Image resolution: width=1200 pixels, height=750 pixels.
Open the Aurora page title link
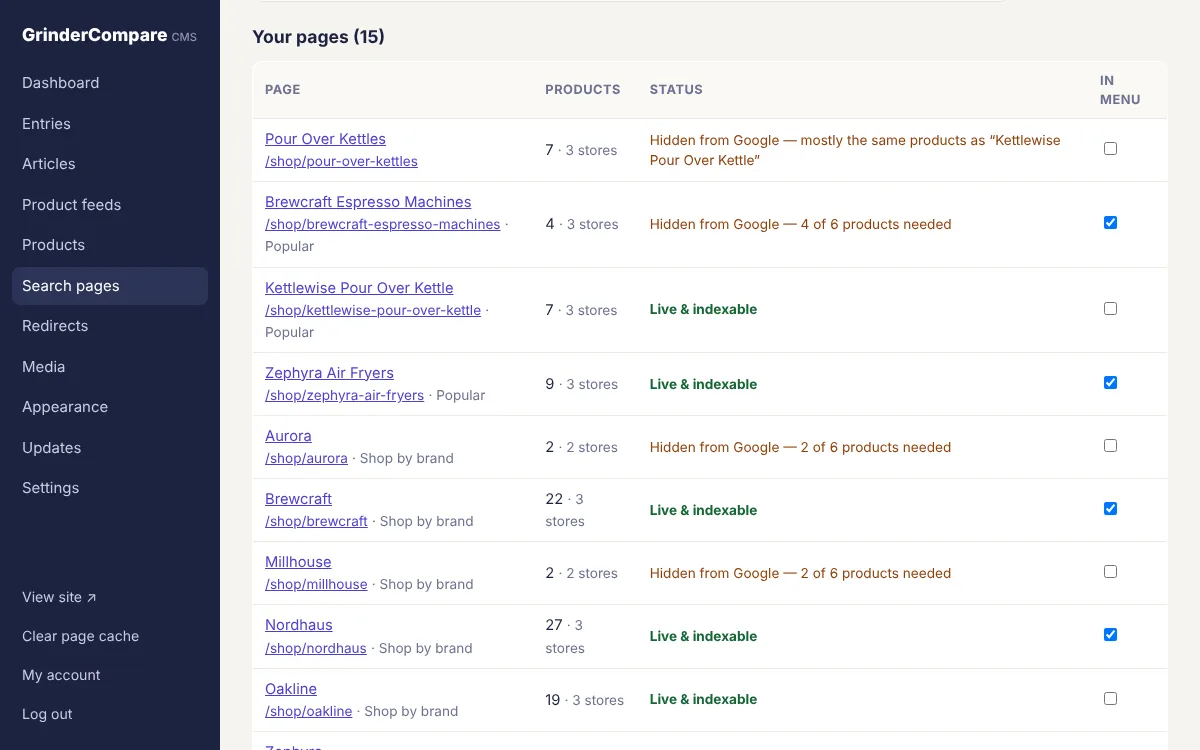[288, 436]
